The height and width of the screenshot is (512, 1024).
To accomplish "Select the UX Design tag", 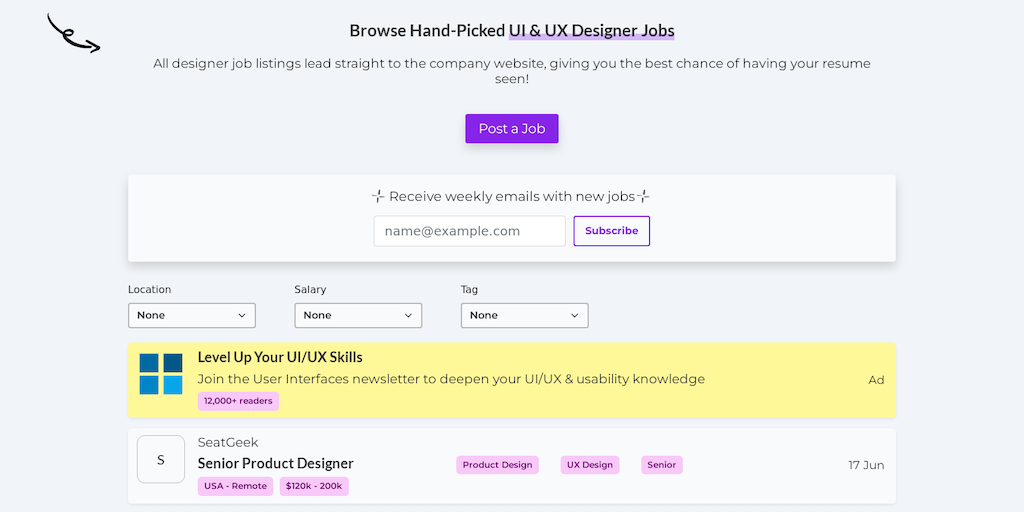I will click(590, 465).
